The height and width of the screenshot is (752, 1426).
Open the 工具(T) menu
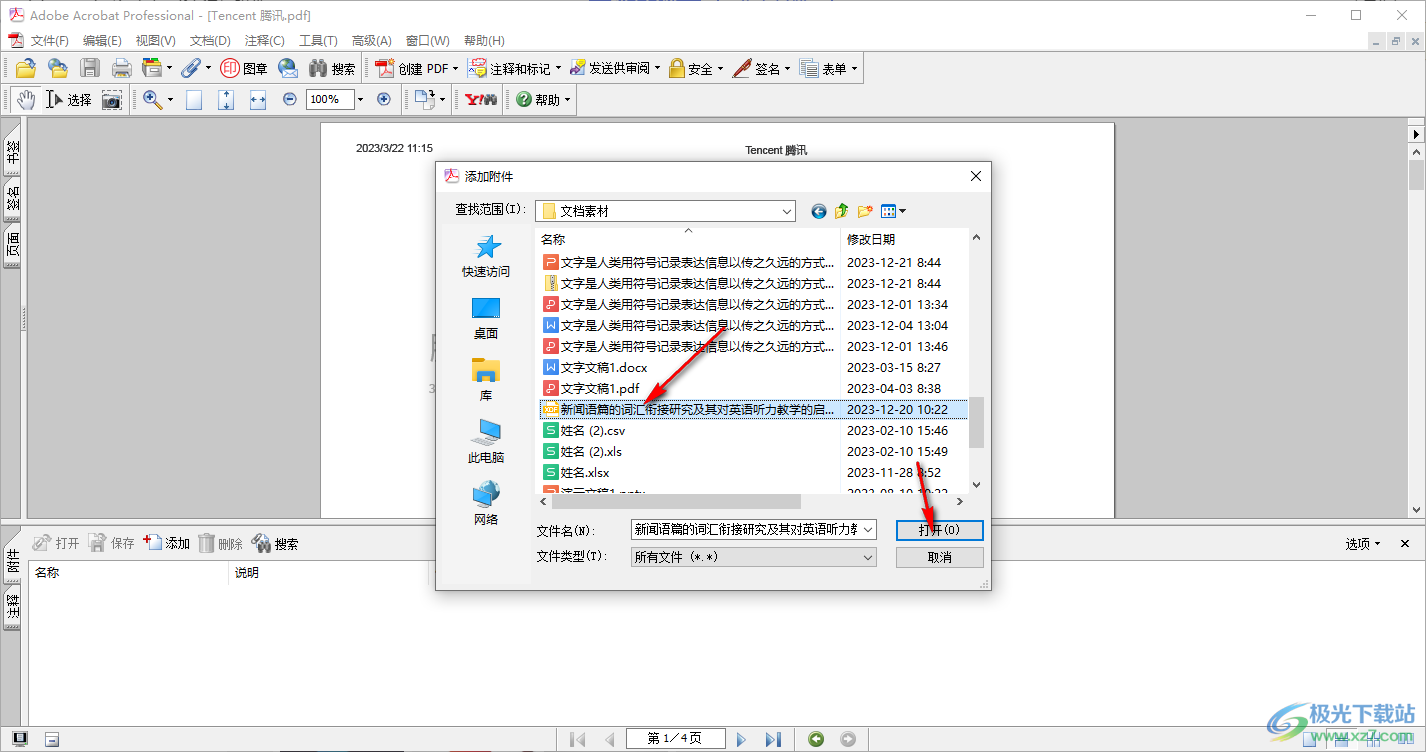tap(318, 41)
